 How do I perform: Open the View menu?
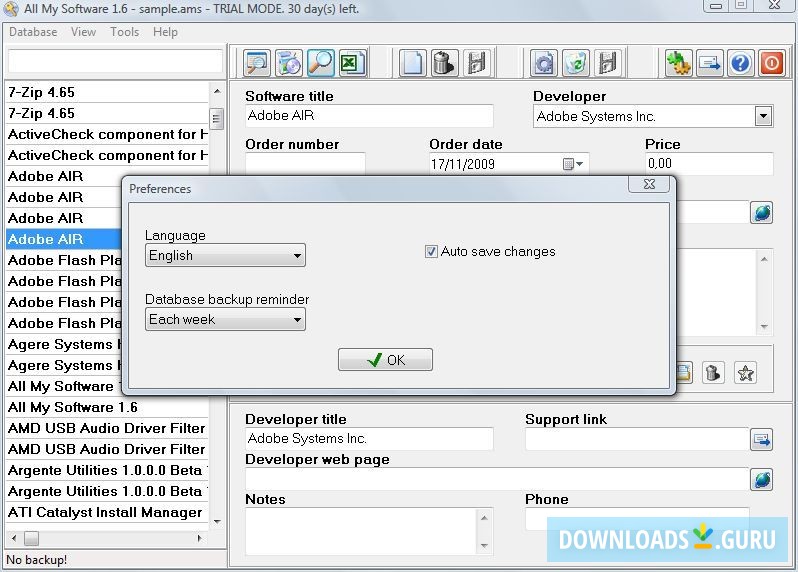click(83, 32)
